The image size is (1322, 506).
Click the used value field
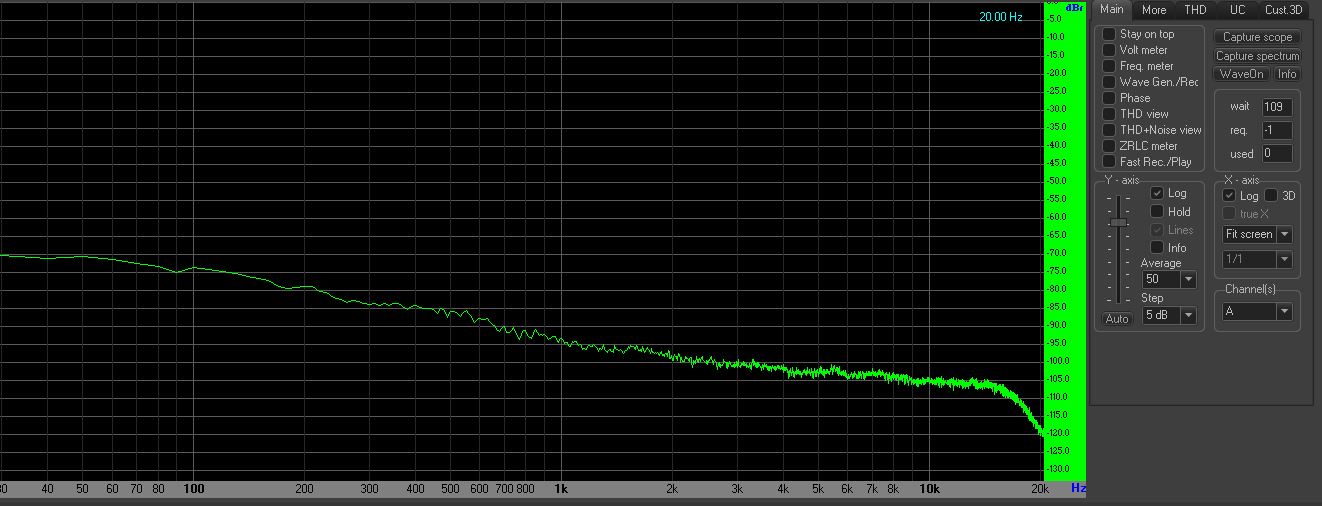[x=1277, y=154]
